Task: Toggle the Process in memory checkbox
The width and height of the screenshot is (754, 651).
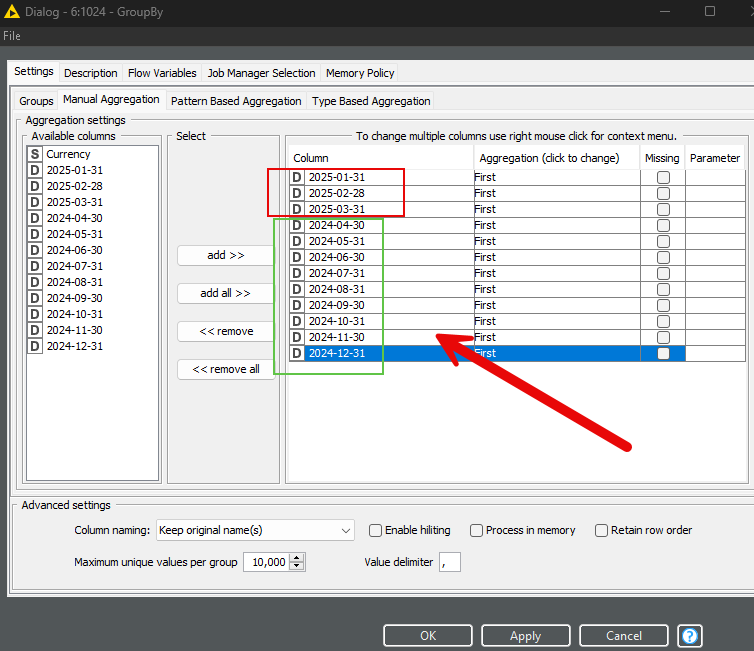Action: pyautogui.click(x=477, y=530)
